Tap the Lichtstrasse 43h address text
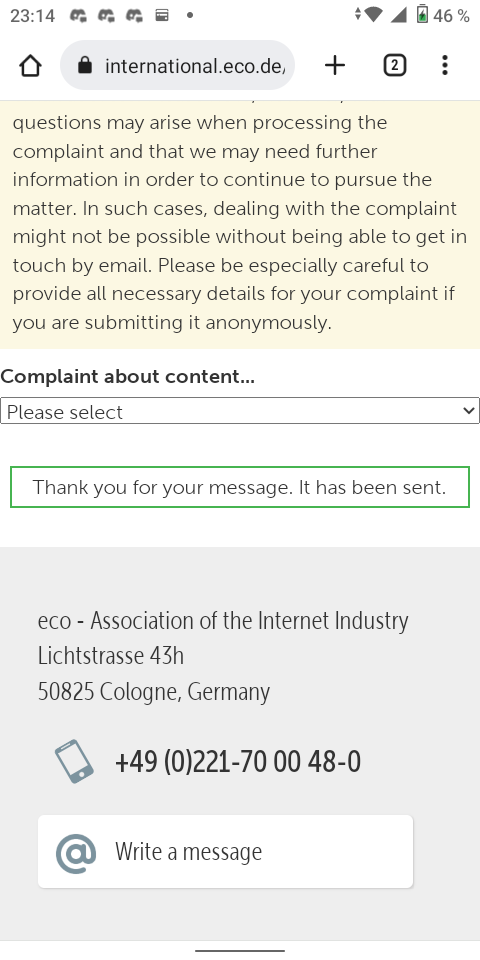Viewport: 480px width, 960px height. tap(111, 656)
